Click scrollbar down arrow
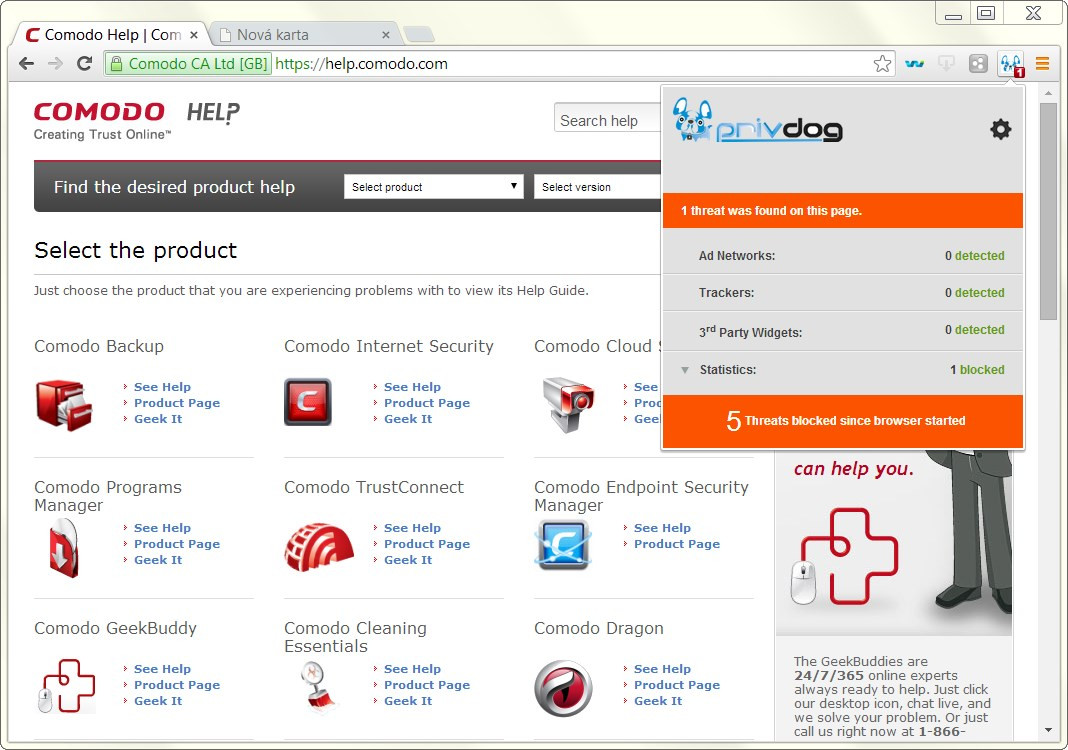This screenshot has width=1068, height=750. tap(1048, 731)
